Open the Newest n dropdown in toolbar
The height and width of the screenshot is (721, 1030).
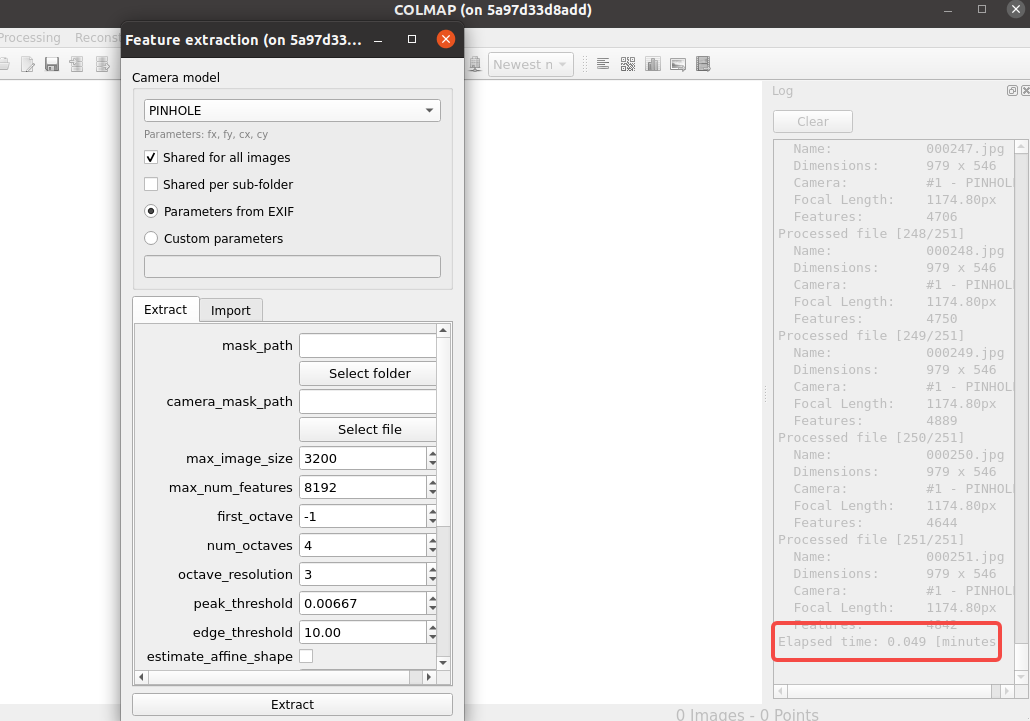[531, 64]
